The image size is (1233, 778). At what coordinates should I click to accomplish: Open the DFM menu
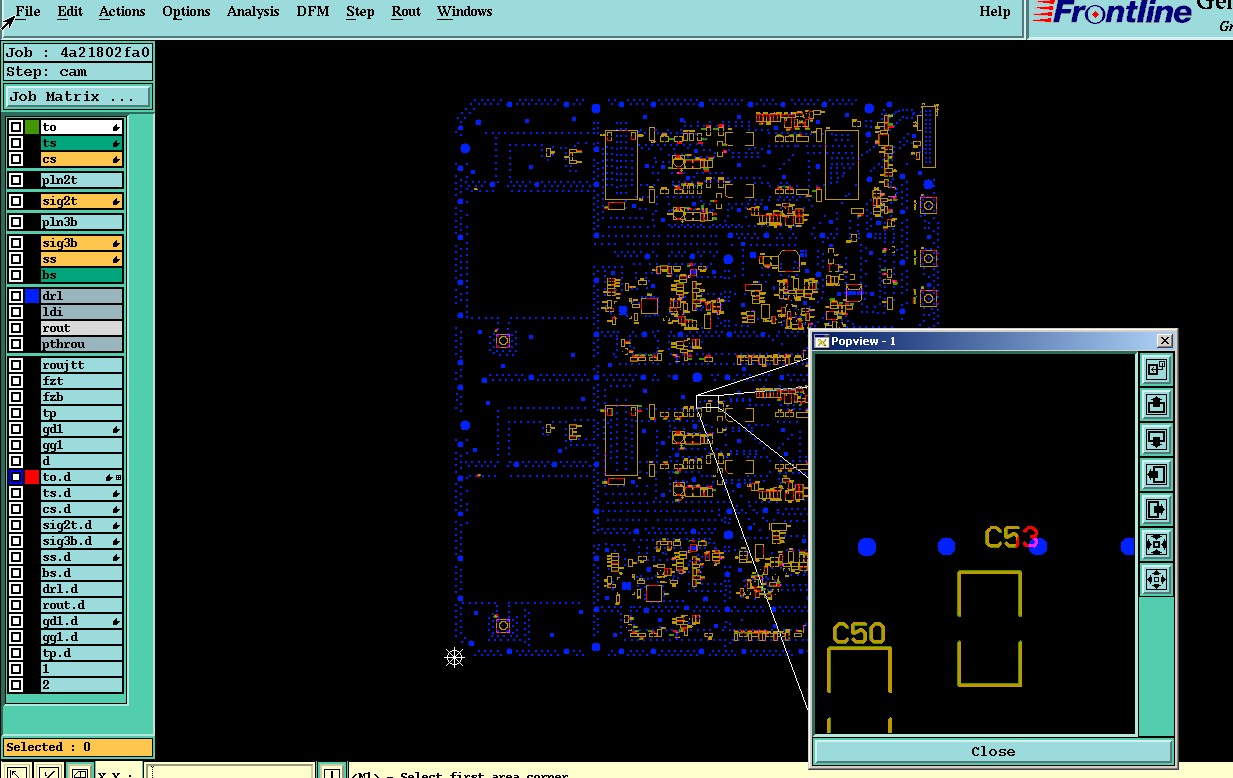pos(313,12)
